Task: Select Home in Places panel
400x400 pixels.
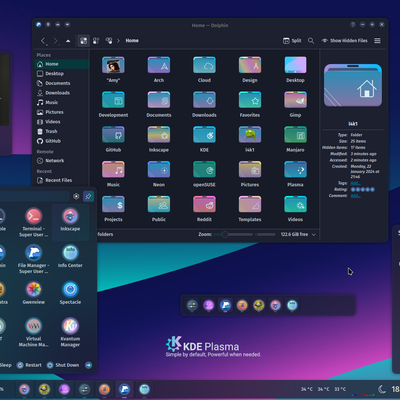Action: 62,64
